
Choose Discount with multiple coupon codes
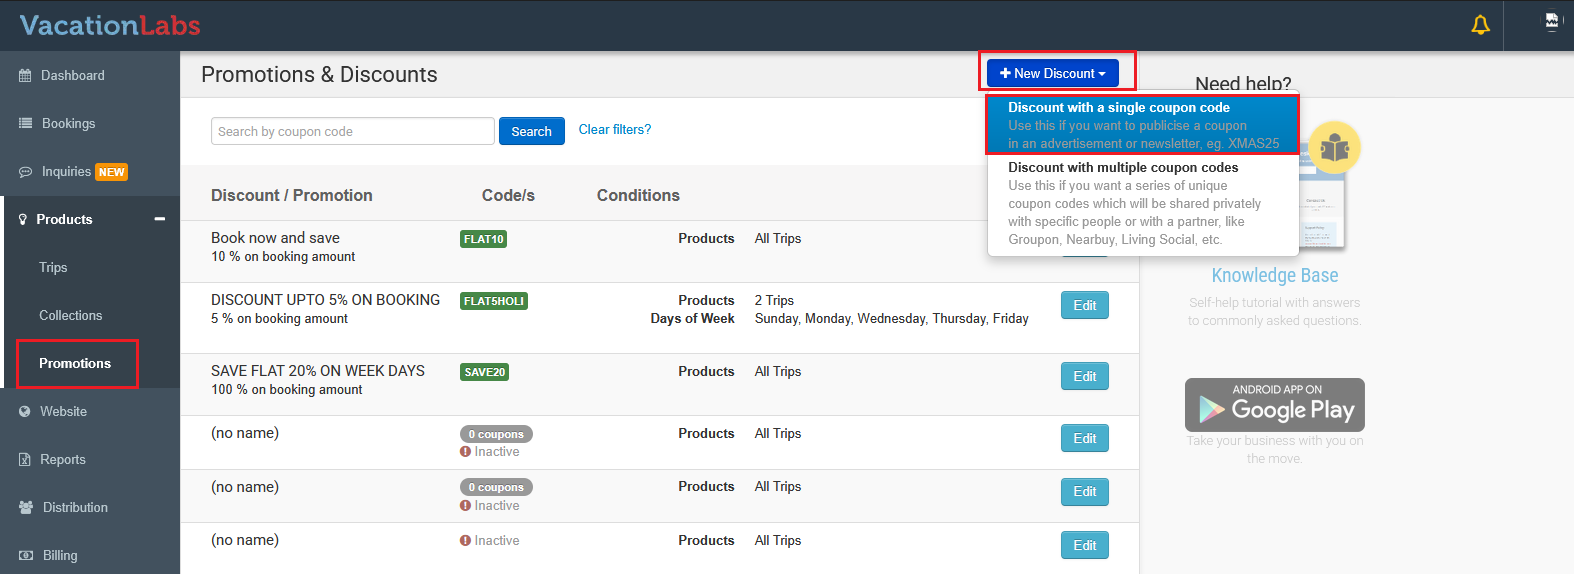click(1142, 203)
